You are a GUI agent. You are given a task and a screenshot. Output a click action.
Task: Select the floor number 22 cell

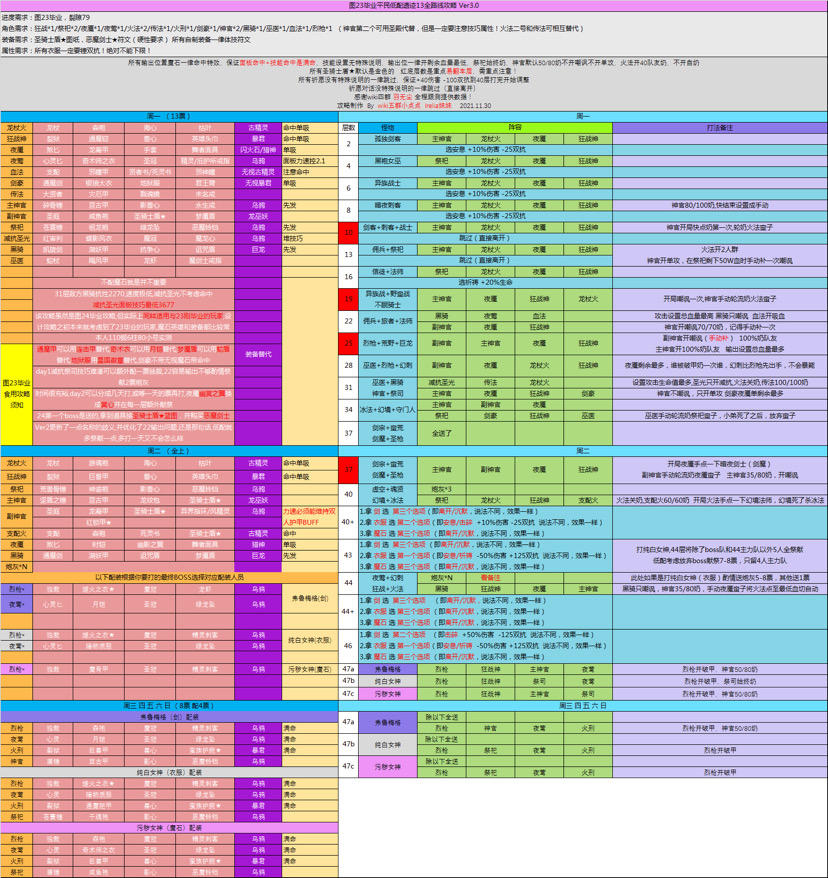point(348,321)
